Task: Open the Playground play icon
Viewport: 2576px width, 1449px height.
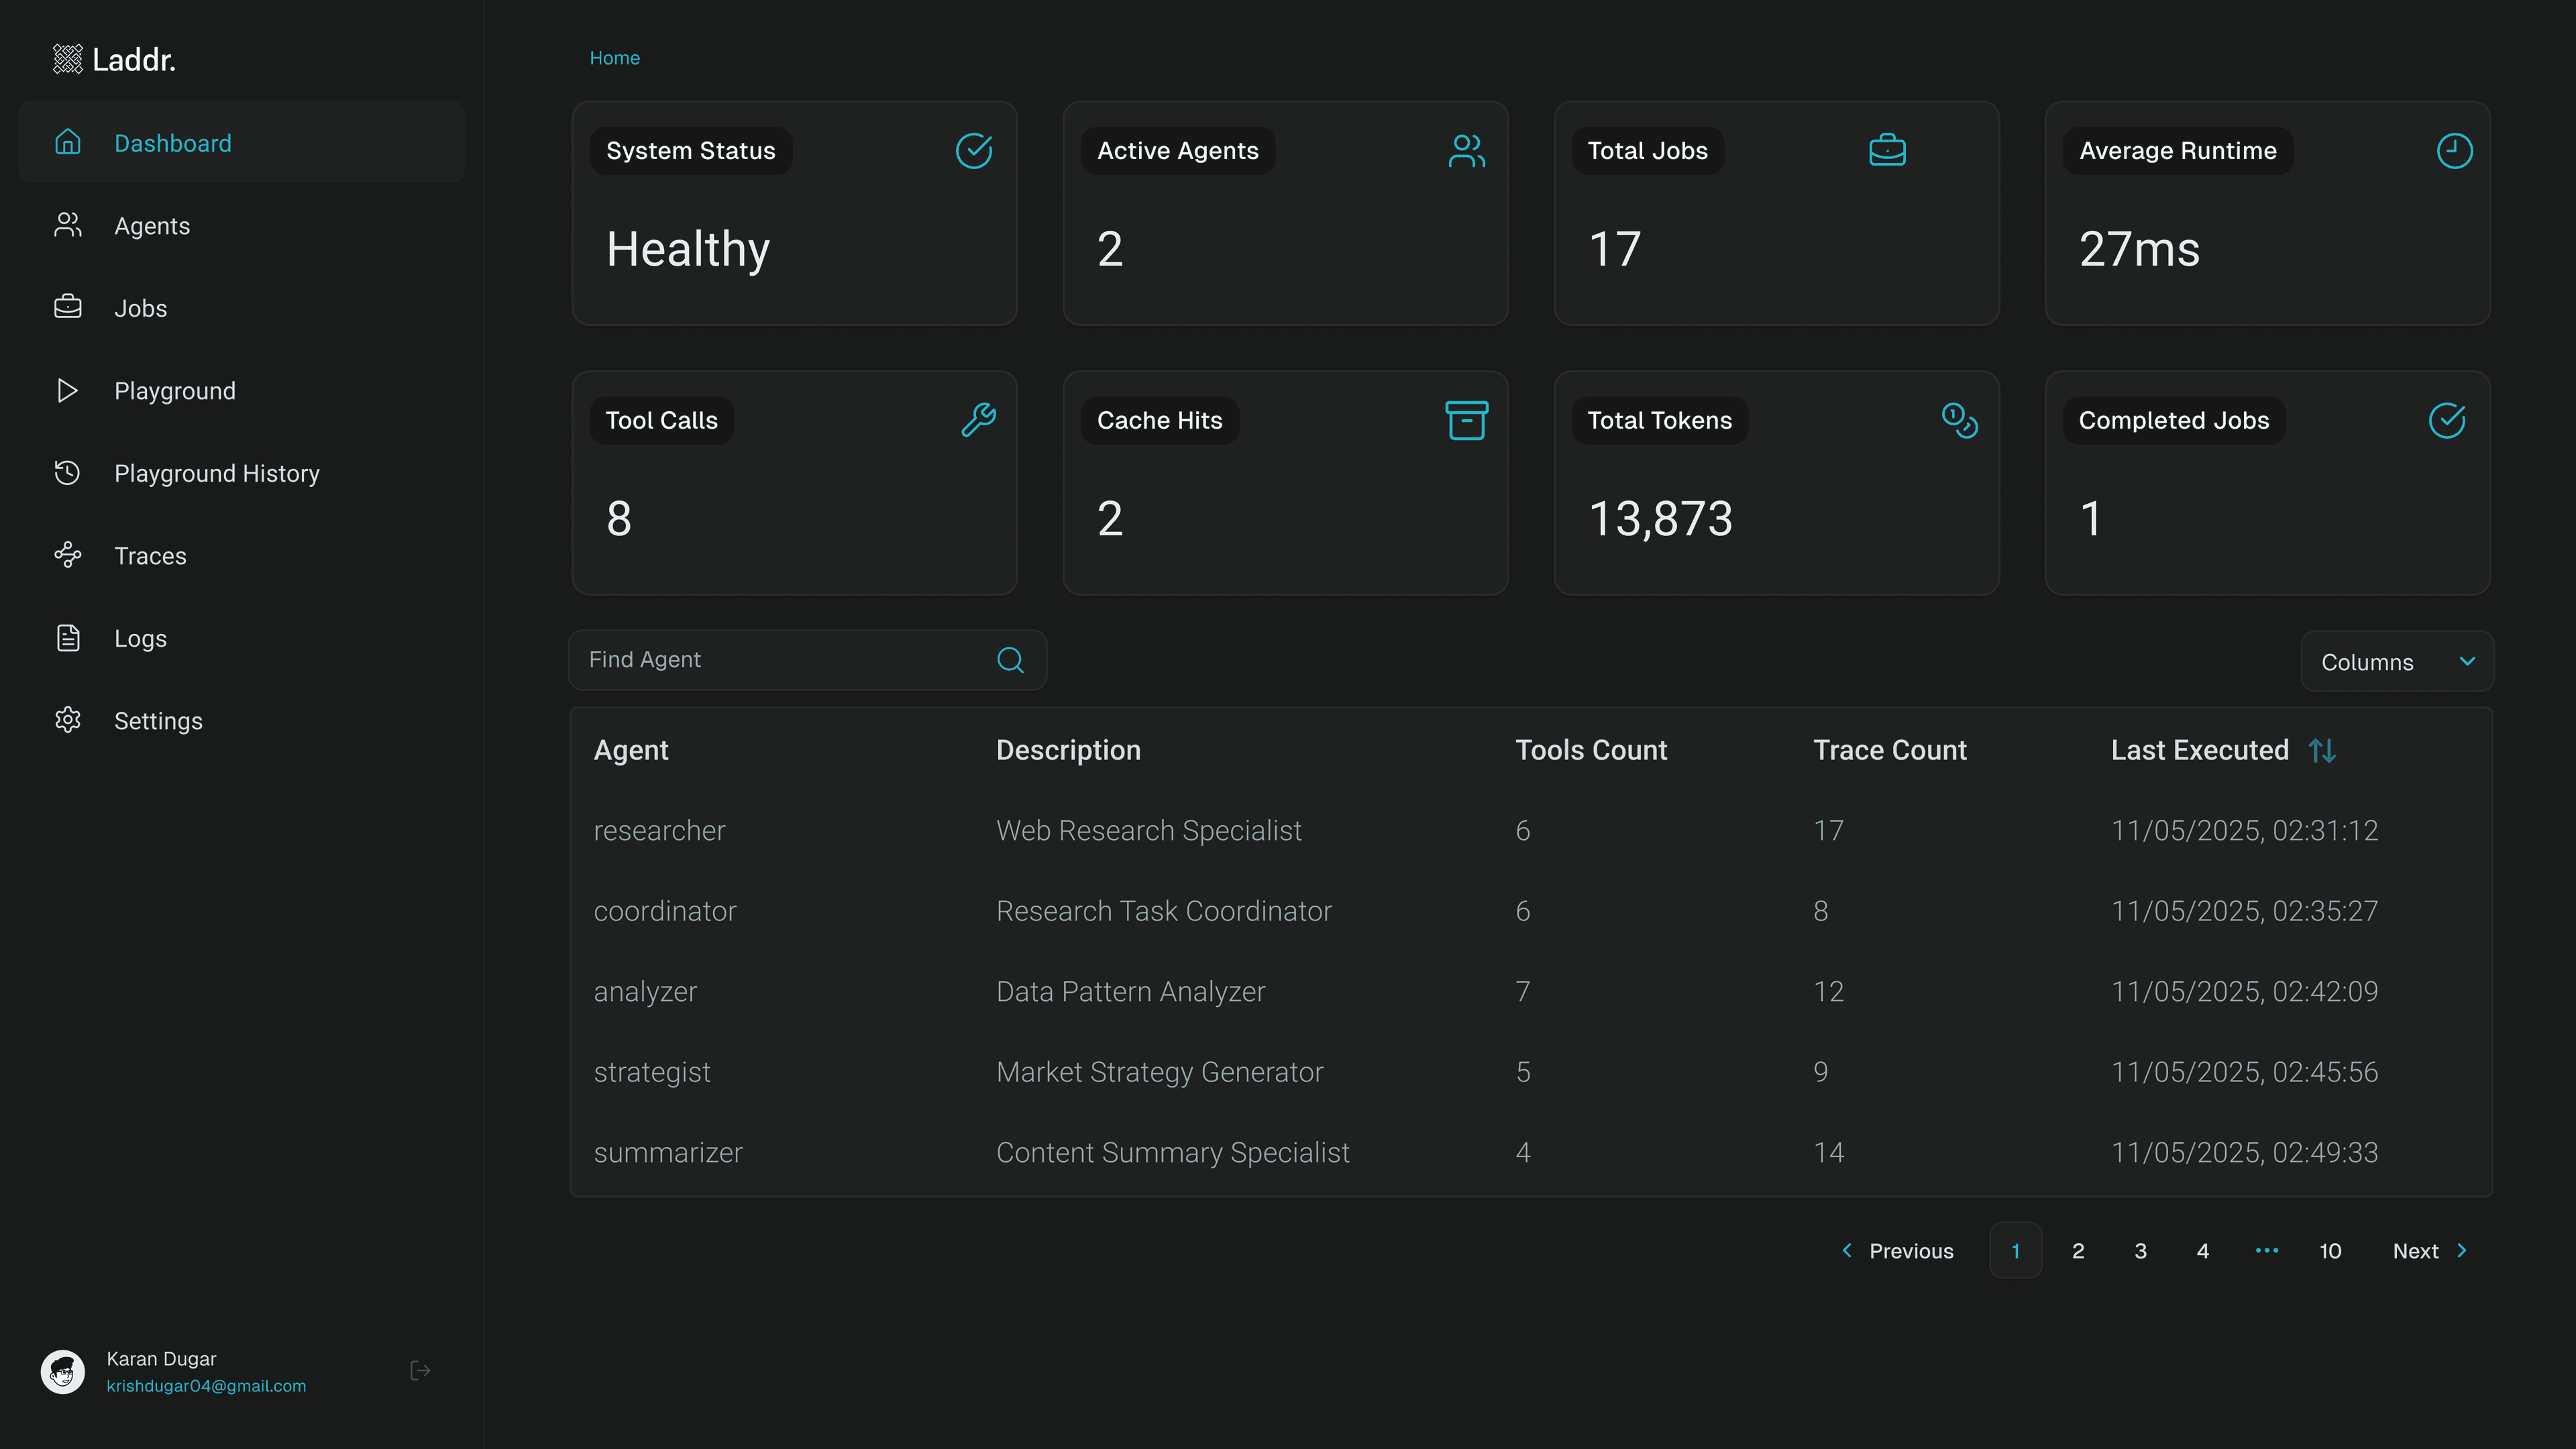Action: pyautogui.click(x=67, y=390)
